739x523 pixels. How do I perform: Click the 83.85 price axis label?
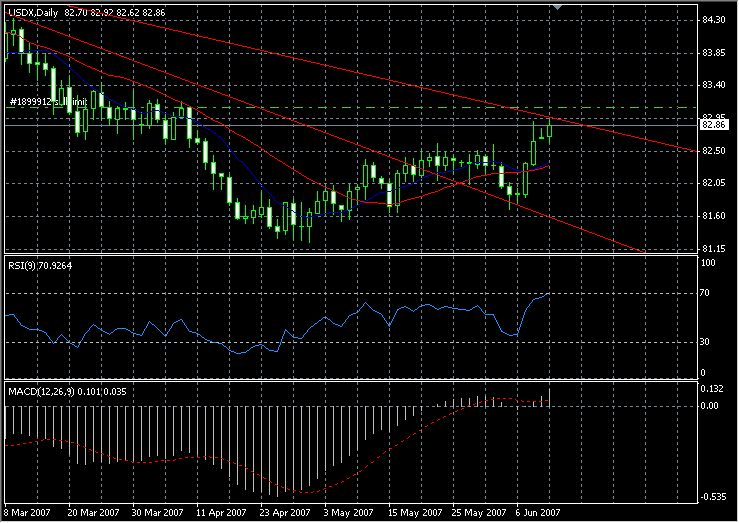(714, 53)
